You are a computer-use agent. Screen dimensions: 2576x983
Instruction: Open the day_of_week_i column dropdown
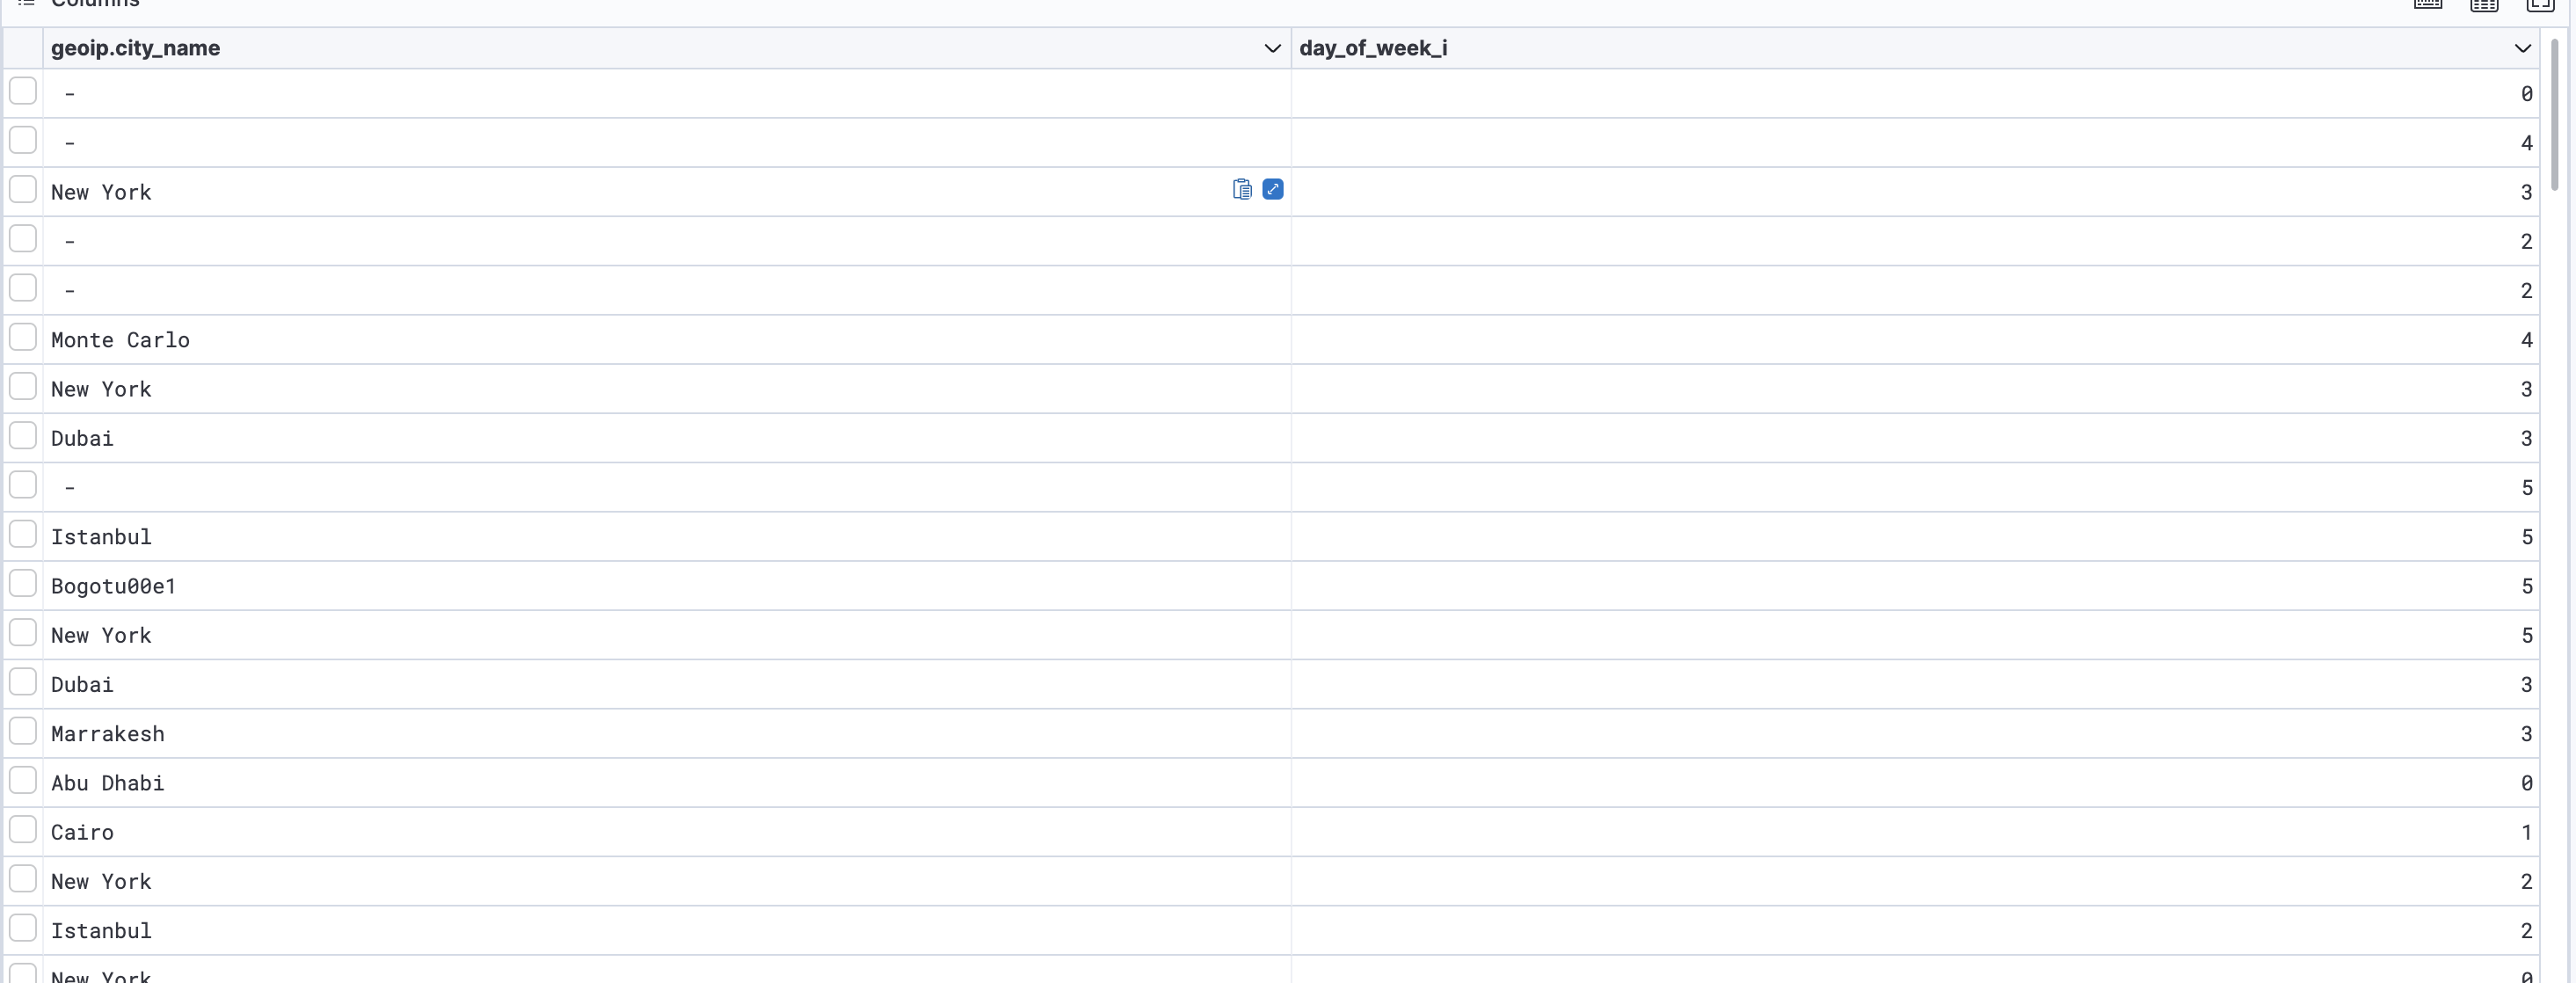pyautogui.click(x=2523, y=47)
